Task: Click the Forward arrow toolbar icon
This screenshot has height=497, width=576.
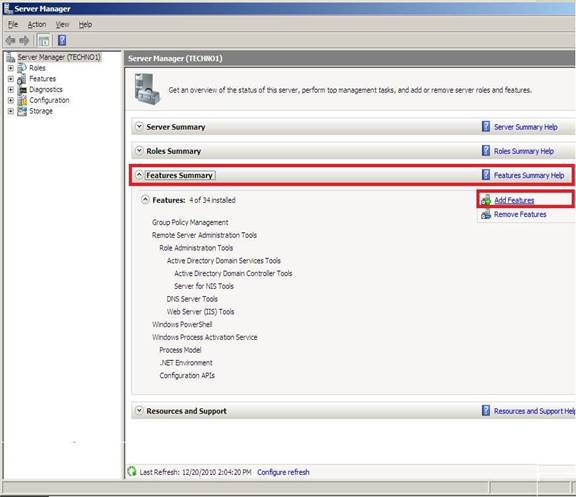Action: [x=24, y=40]
